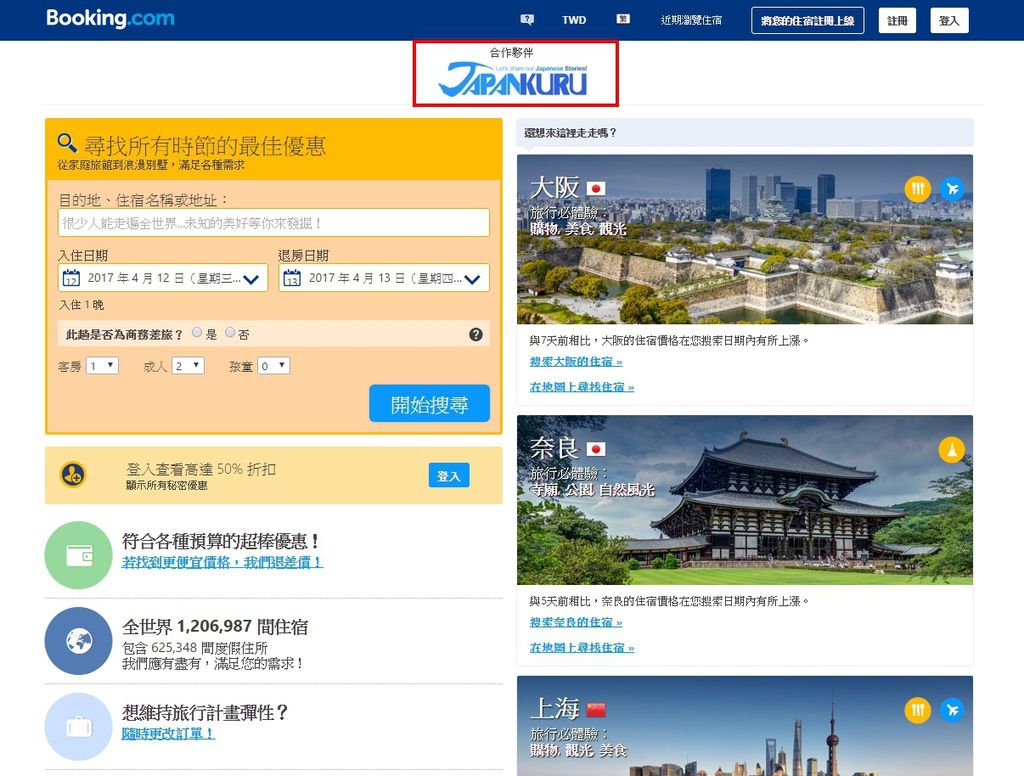Image resolution: width=1024 pixels, height=776 pixels.
Task: Click the 奈良 temple photo thumbnail
Action: pos(744,500)
